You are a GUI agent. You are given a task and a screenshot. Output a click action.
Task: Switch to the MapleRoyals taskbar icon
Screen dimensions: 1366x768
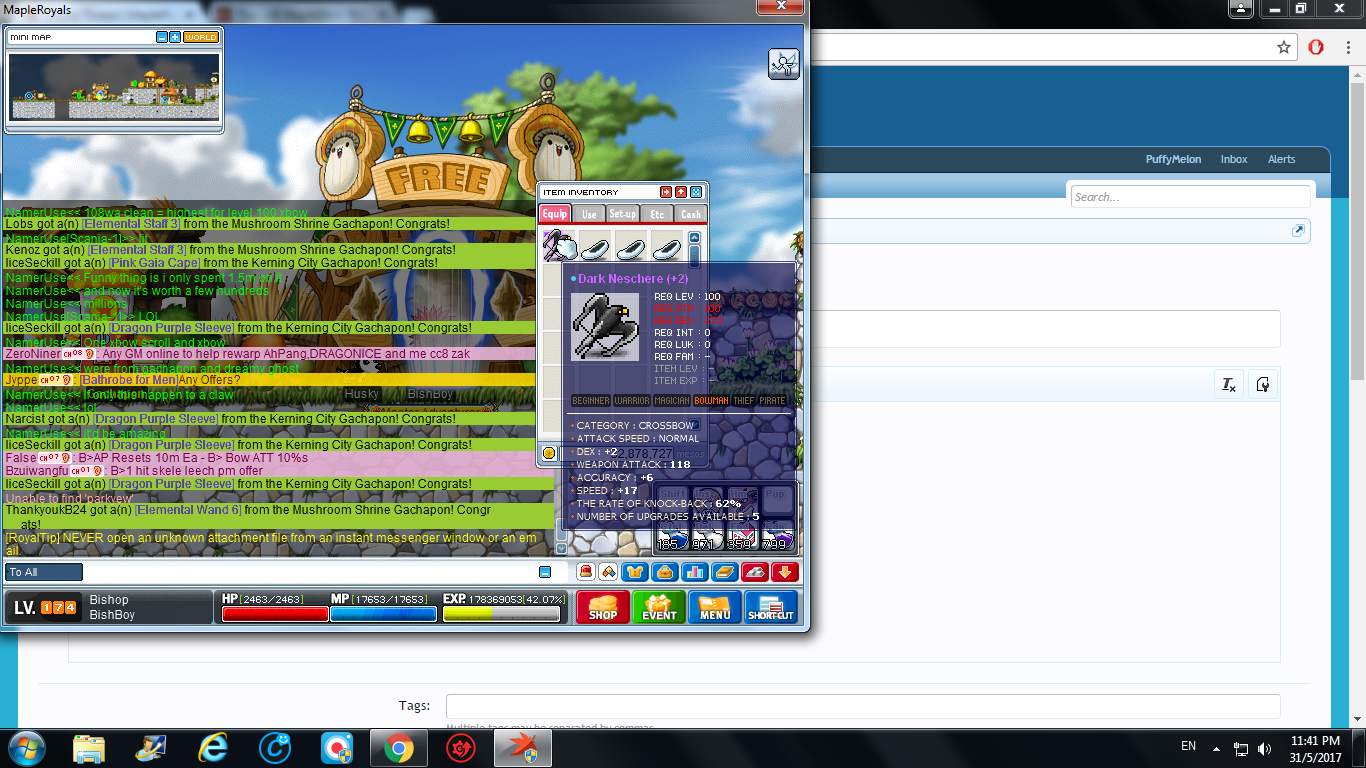pyautogui.click(x=521, y=748)
